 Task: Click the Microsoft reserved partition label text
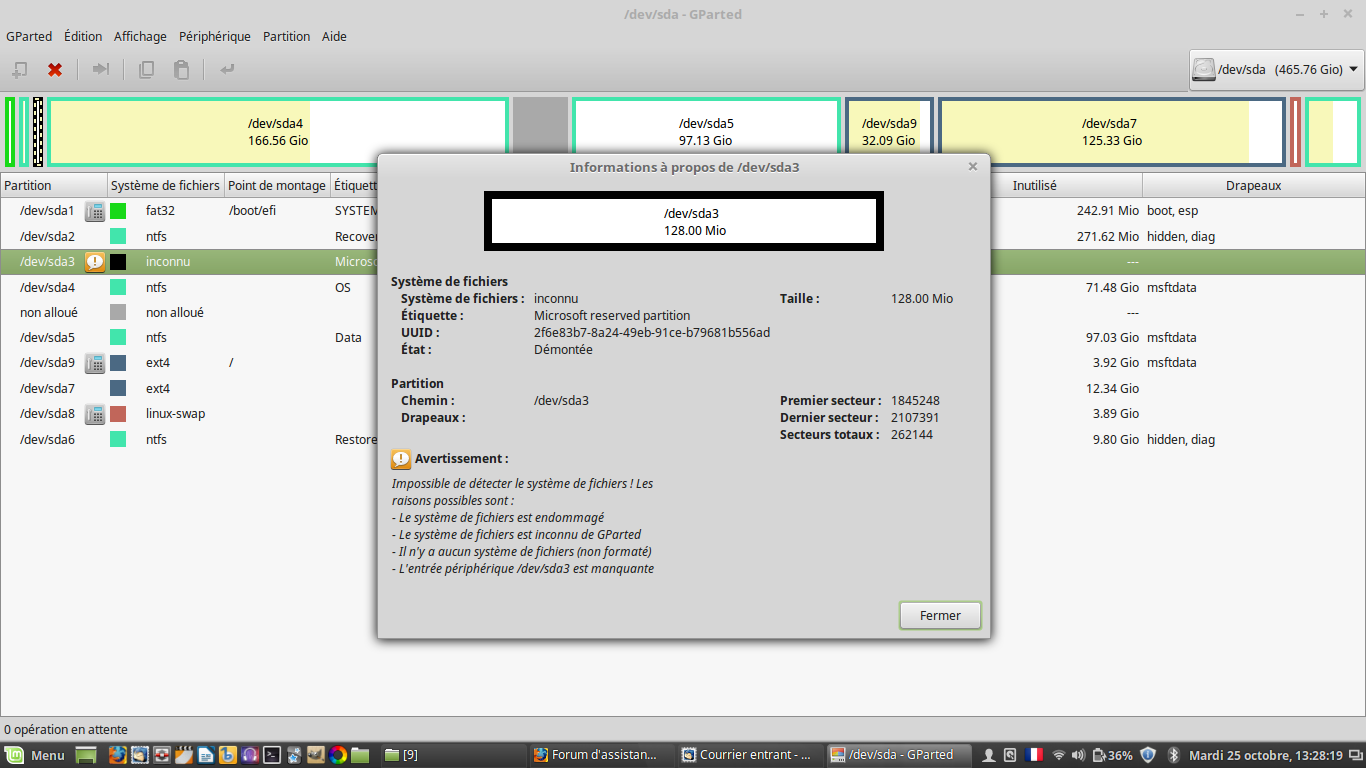click(x=612, y=315)
